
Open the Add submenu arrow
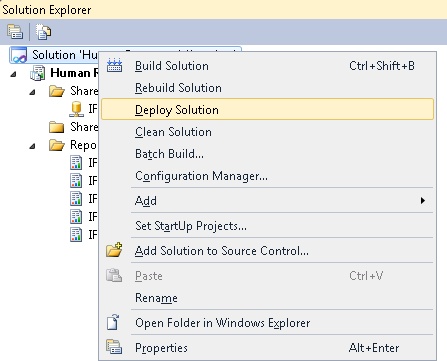423,201
